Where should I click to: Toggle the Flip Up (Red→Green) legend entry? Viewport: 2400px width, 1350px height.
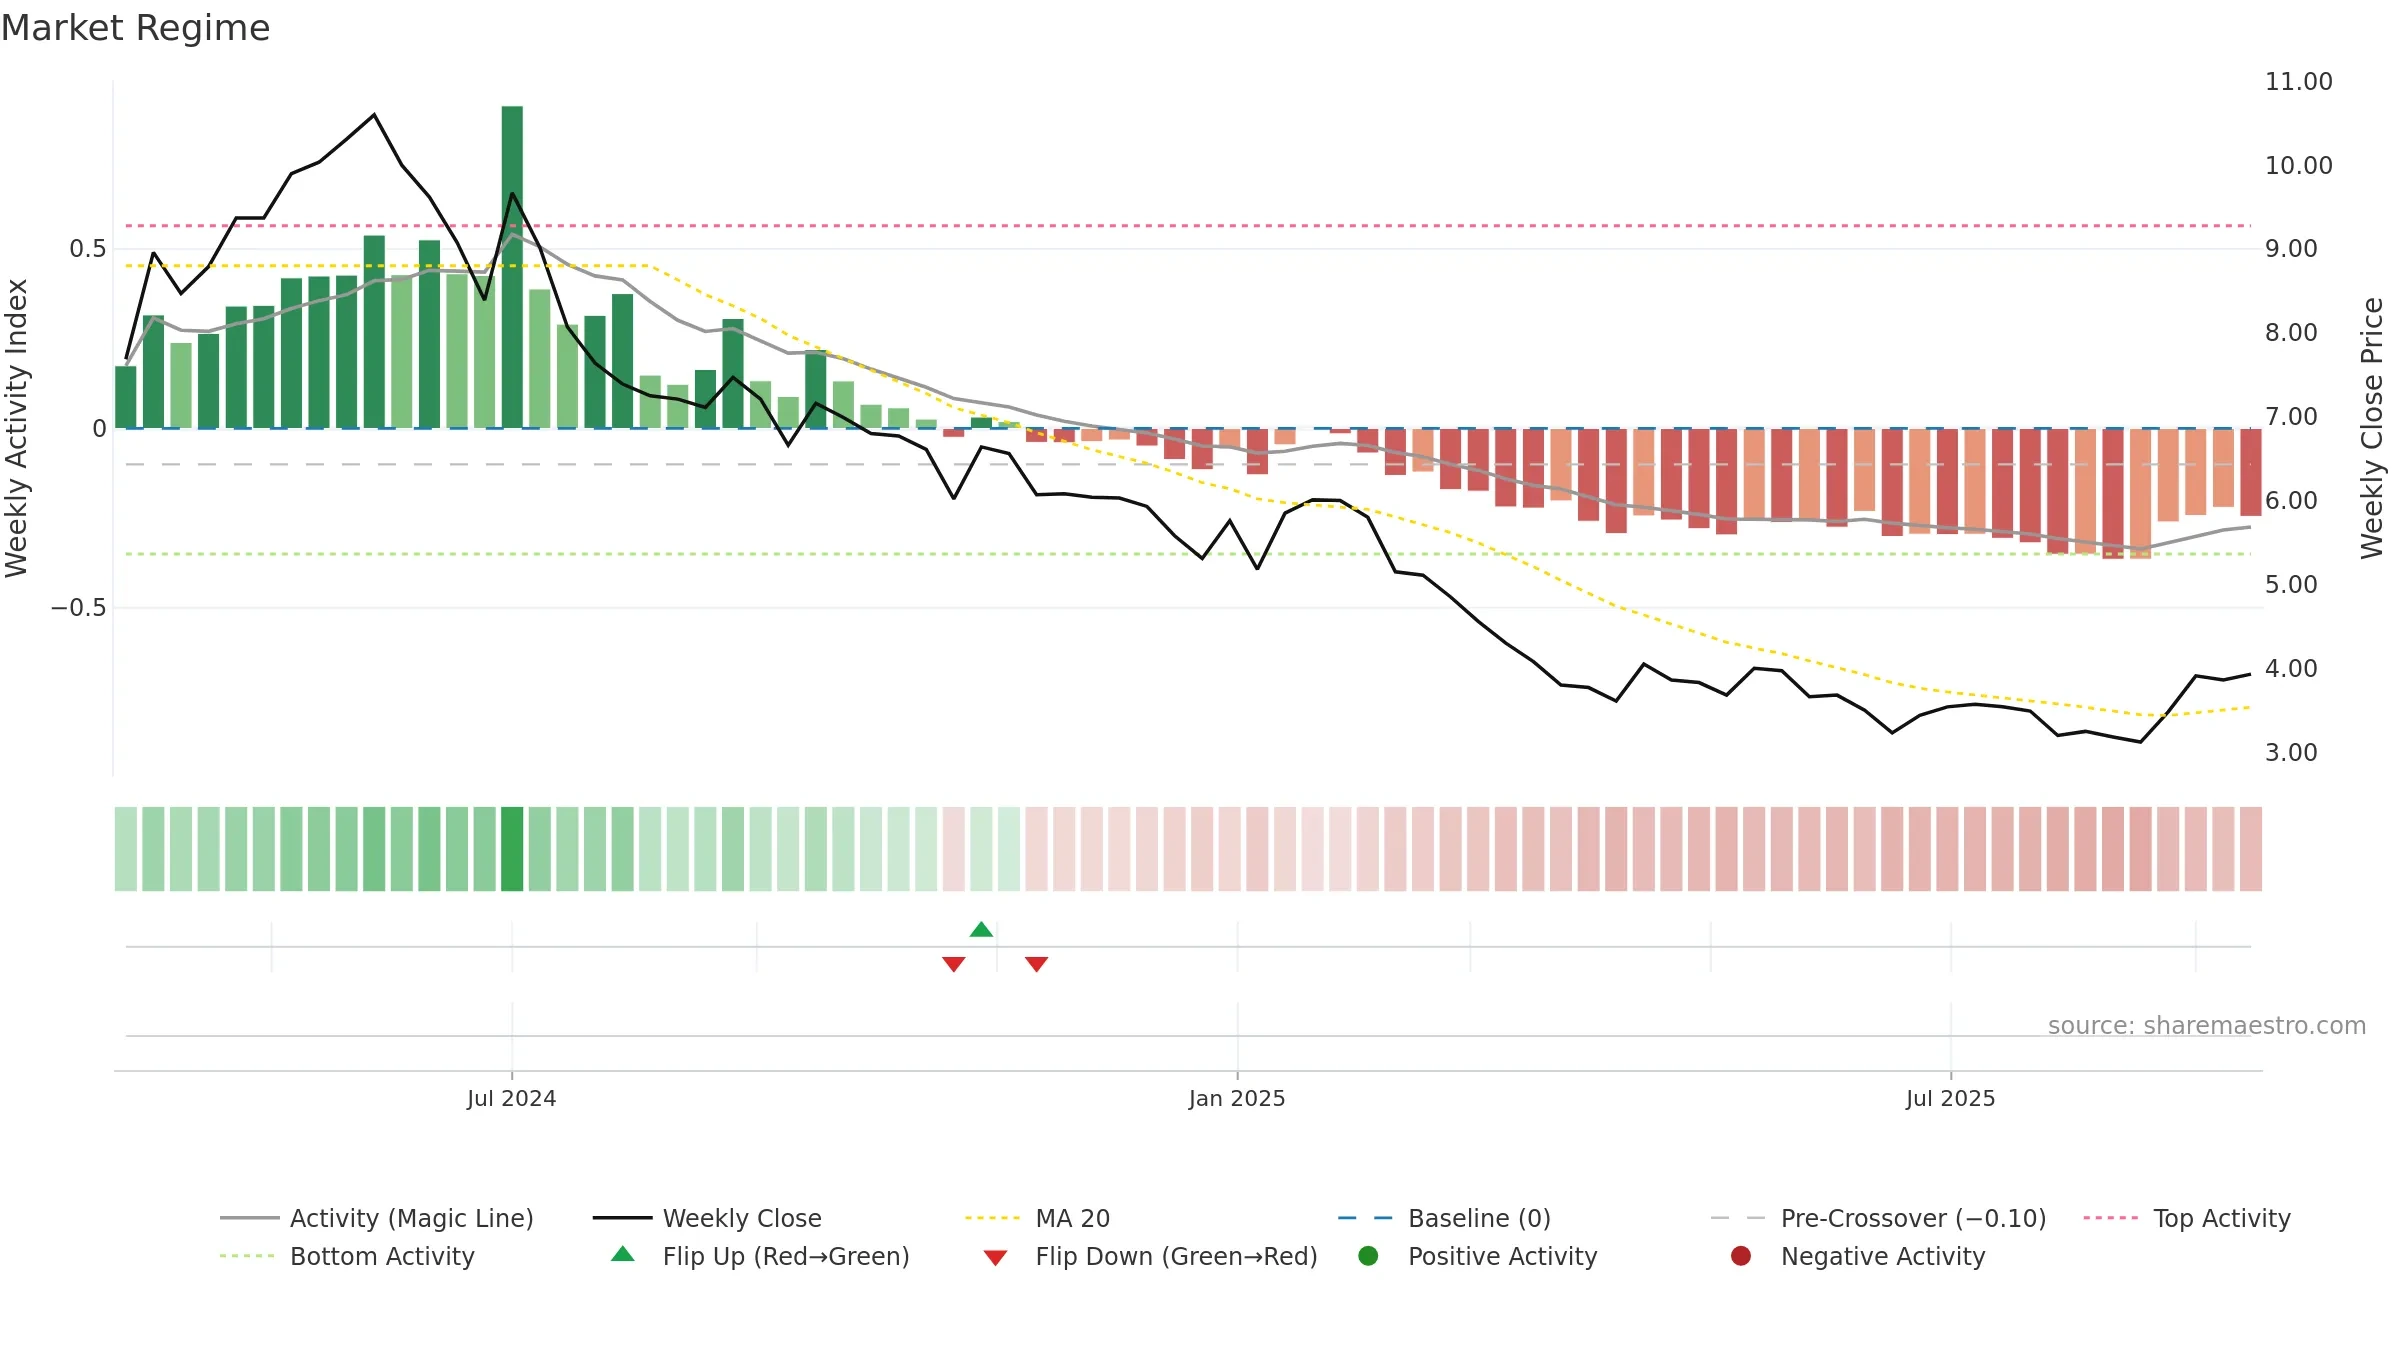[x=760, y=1256]
